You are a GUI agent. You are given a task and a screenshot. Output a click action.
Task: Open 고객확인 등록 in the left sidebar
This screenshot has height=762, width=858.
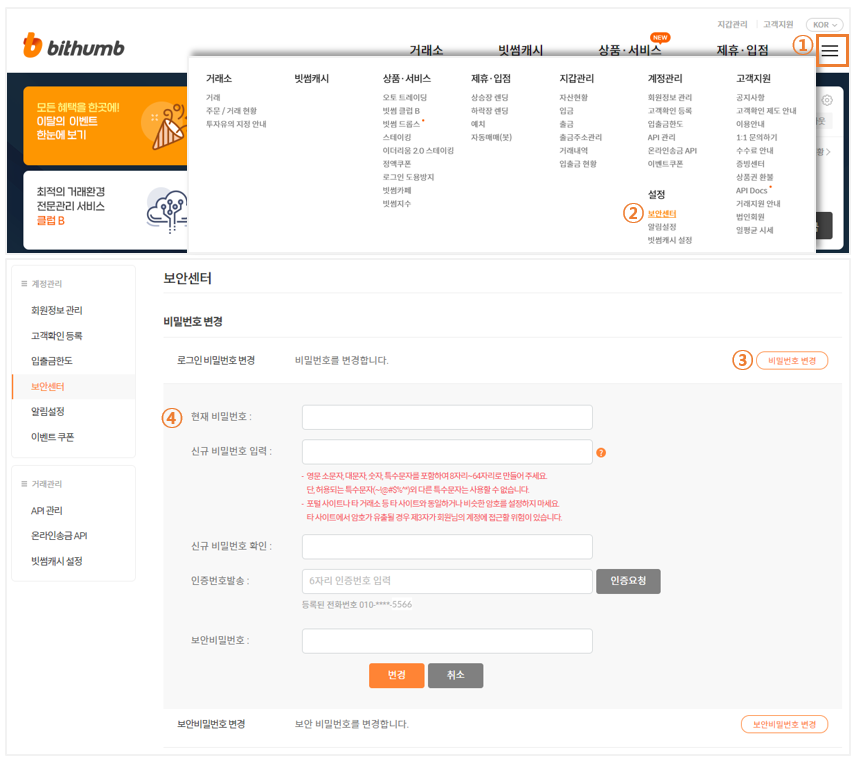pos(57,336)
